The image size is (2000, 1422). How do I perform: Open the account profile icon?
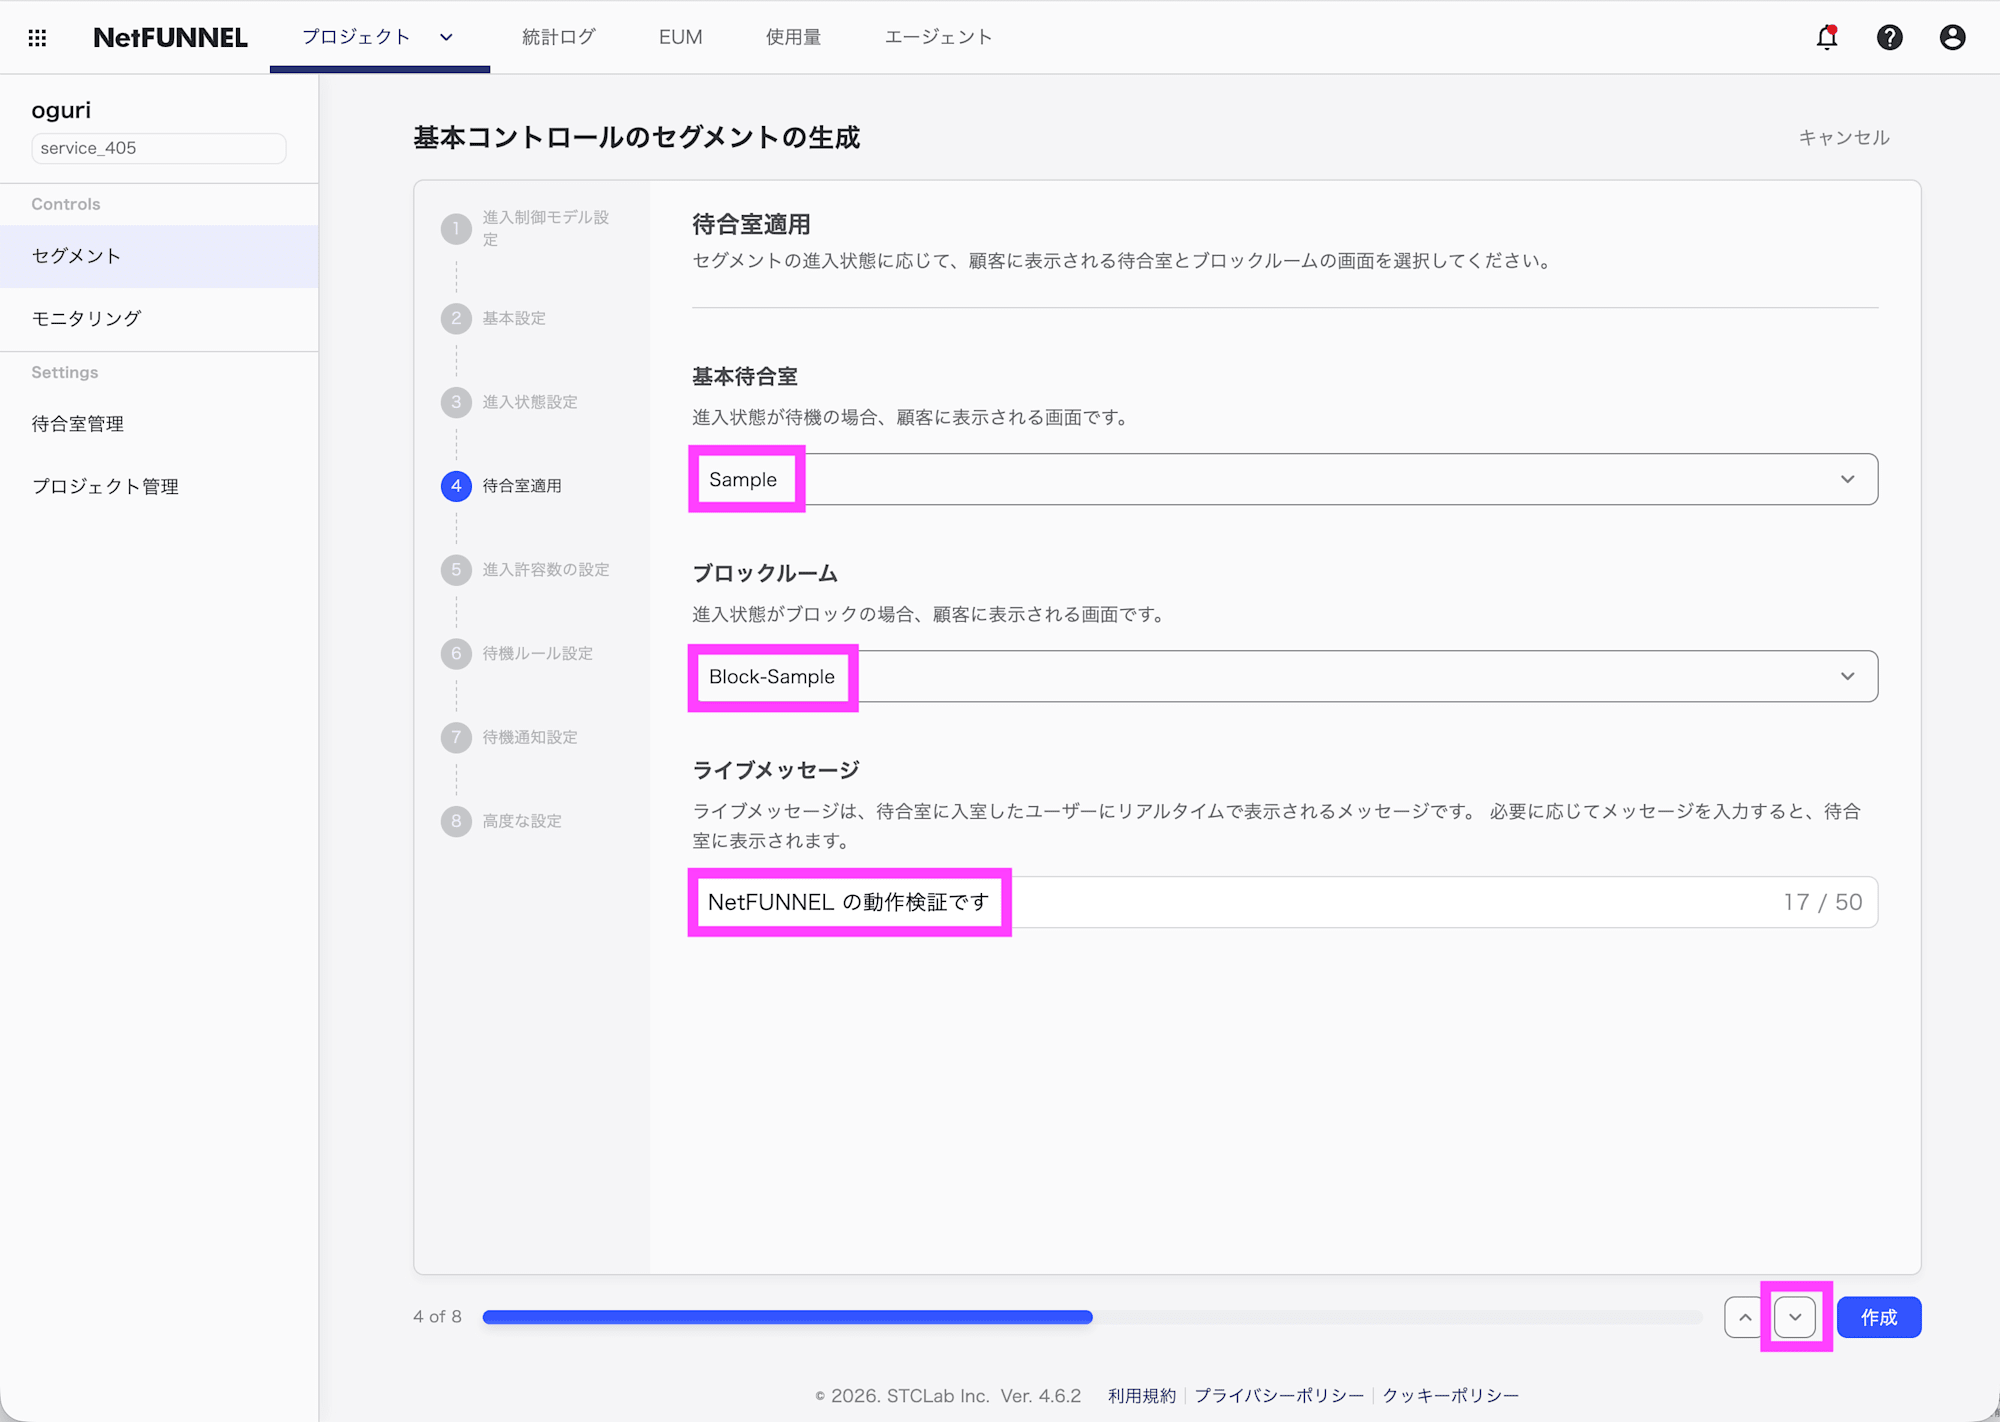(x=1952, y=37)
